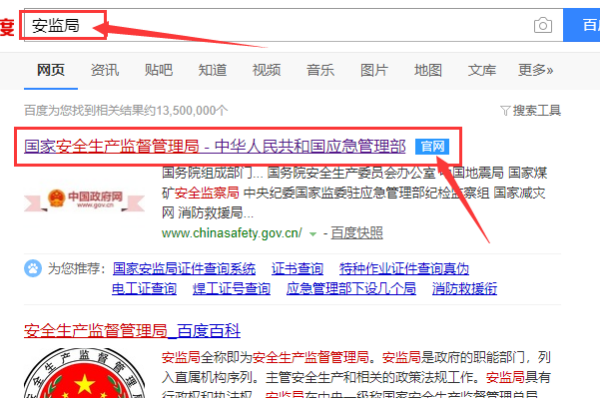Open the 图片 tab
The image size is (600, 398).
point(374,70)
